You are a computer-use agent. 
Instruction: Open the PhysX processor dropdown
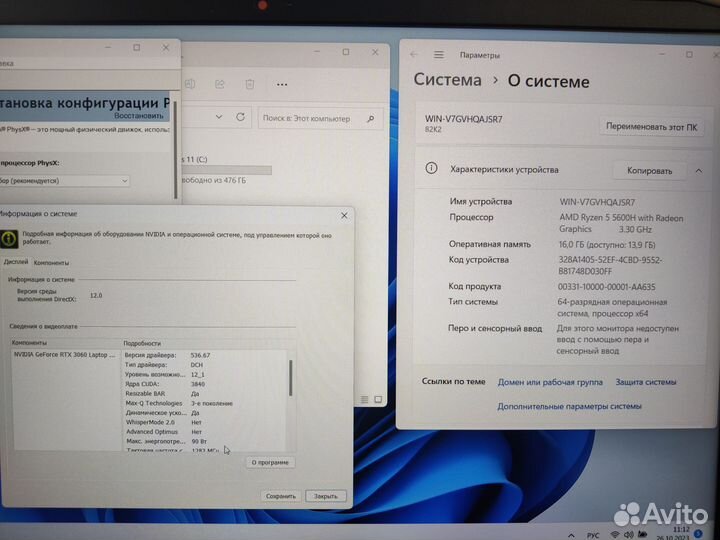[x=64, y=181]
